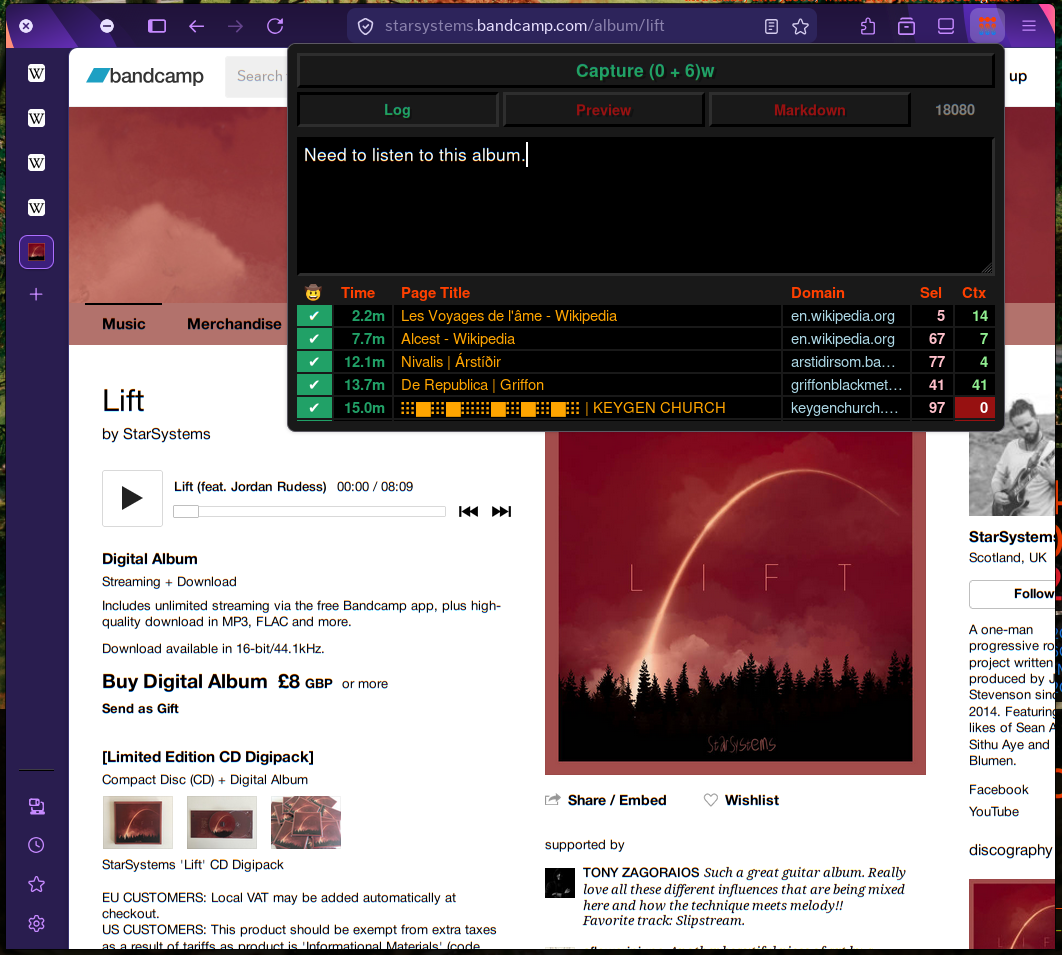Open browsing history via the clock icon

tap(35, 844)
